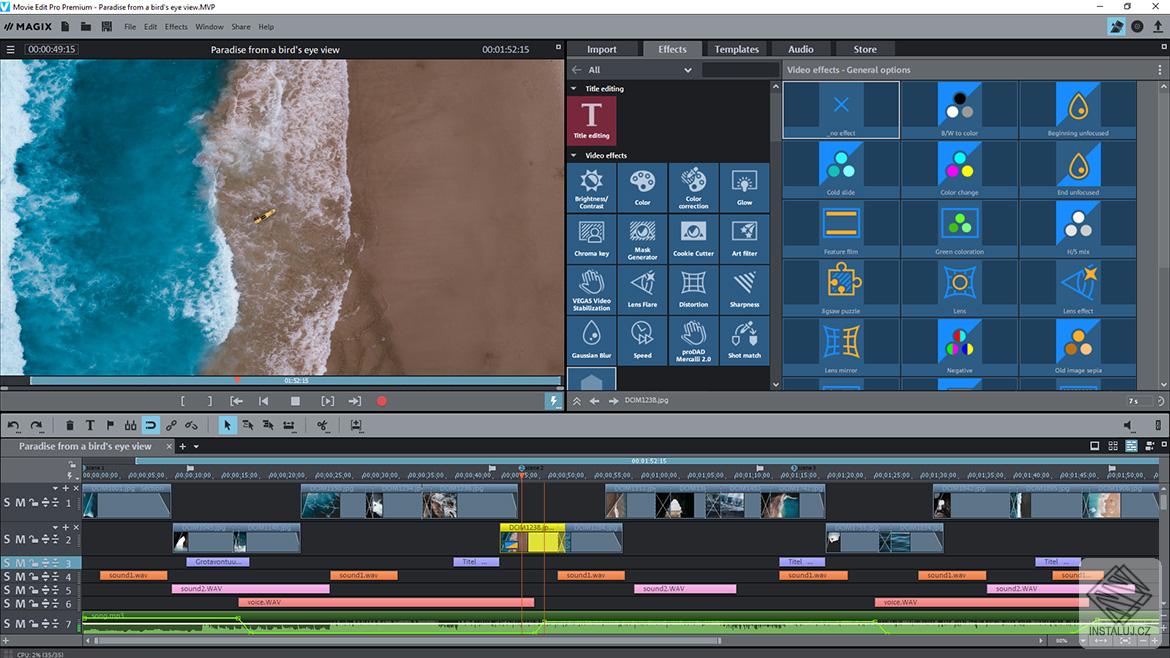The width and height of the screenshot is (1170, 658).
Task: Toggle the lock icon on track 2
Action: [x=34, y=538]
